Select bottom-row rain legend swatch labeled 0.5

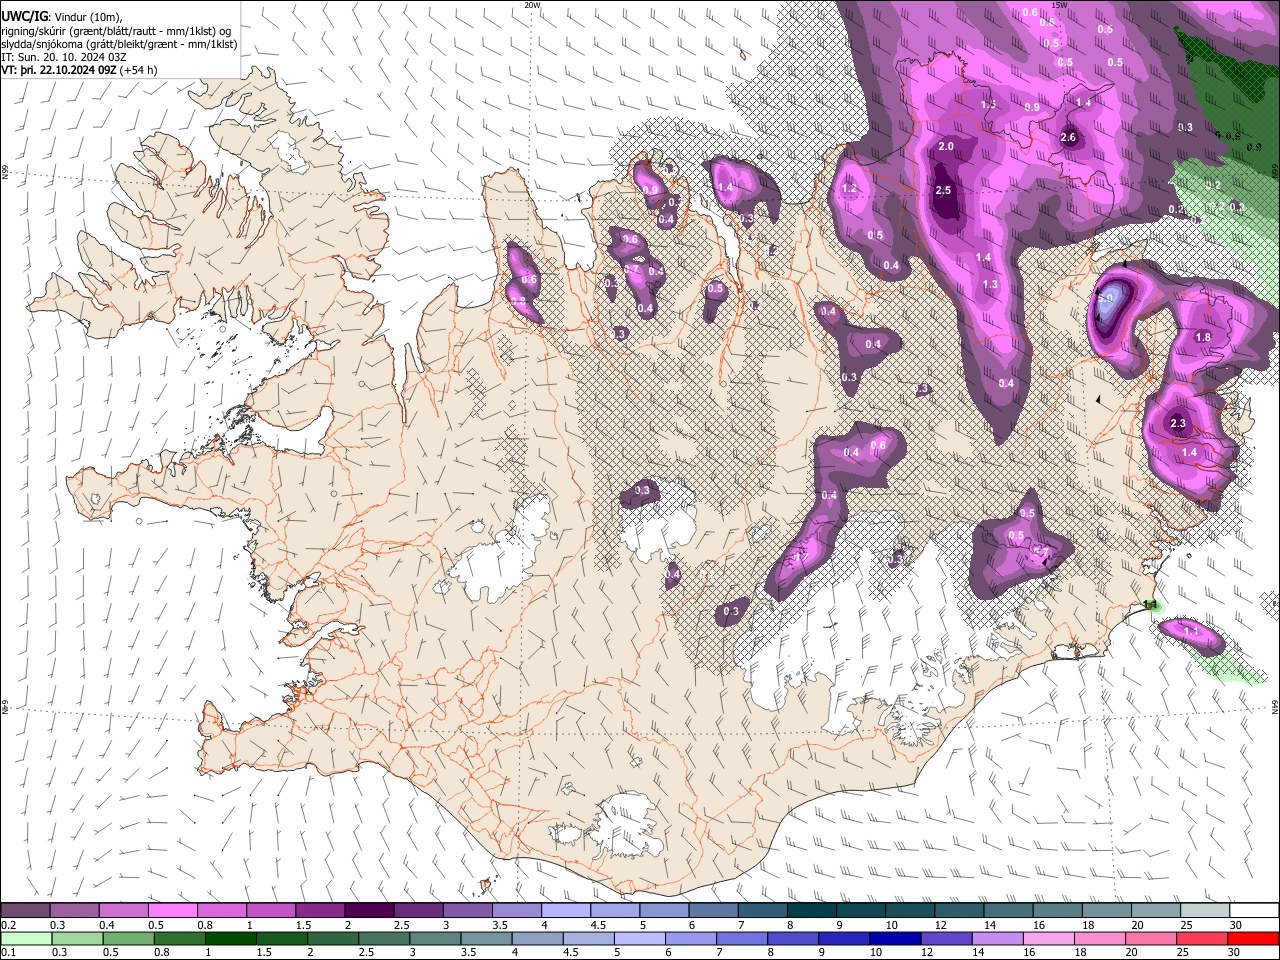tap(127, 938)
